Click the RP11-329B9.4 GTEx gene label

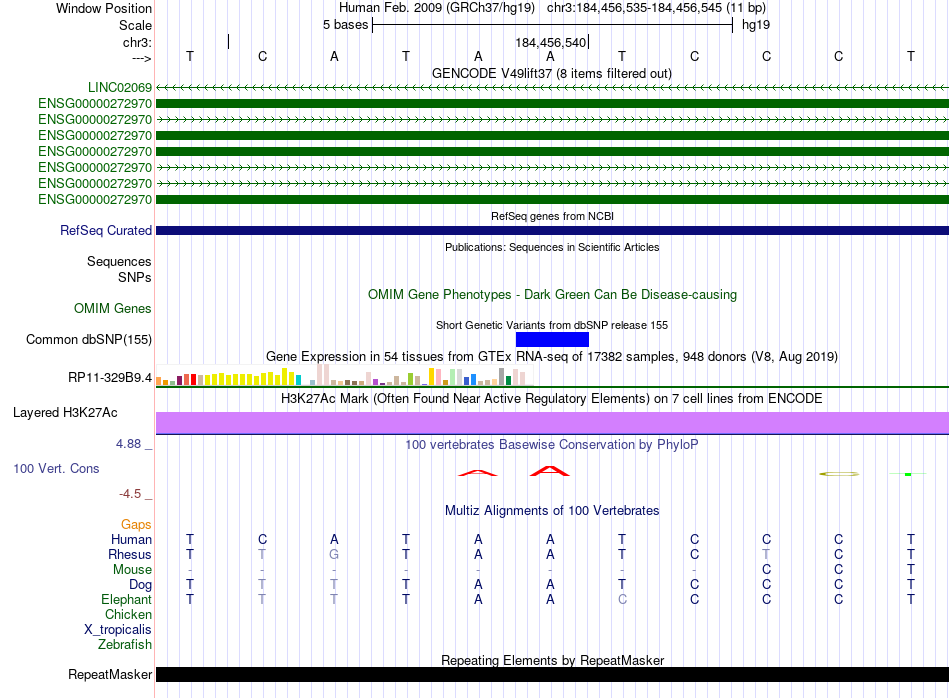tap(110, 377)
